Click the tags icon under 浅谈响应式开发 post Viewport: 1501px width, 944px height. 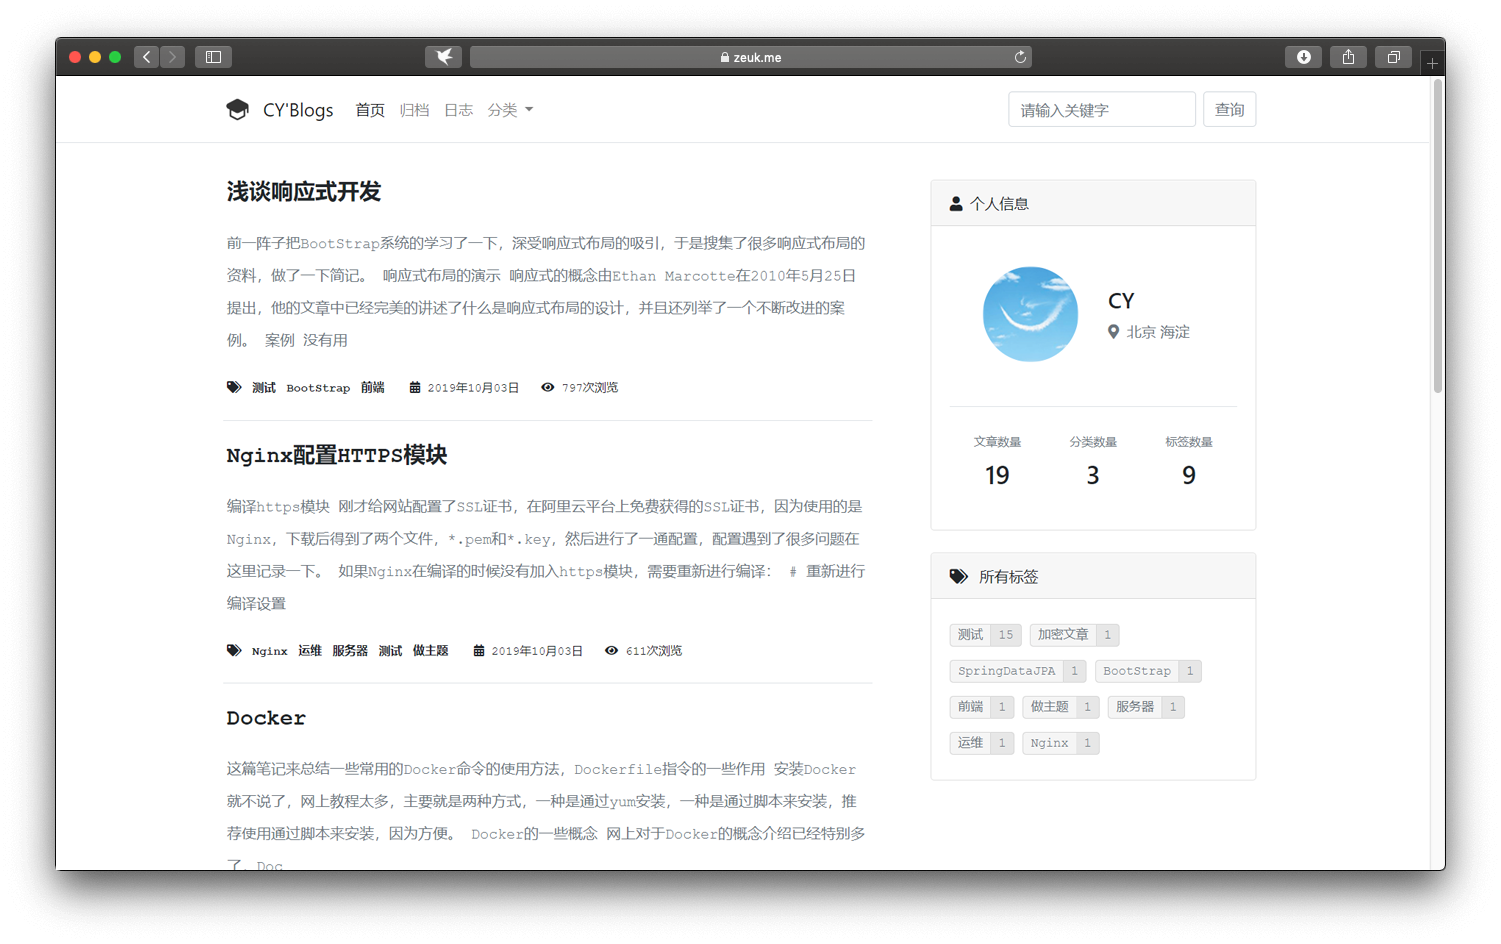tap(234, 387)
